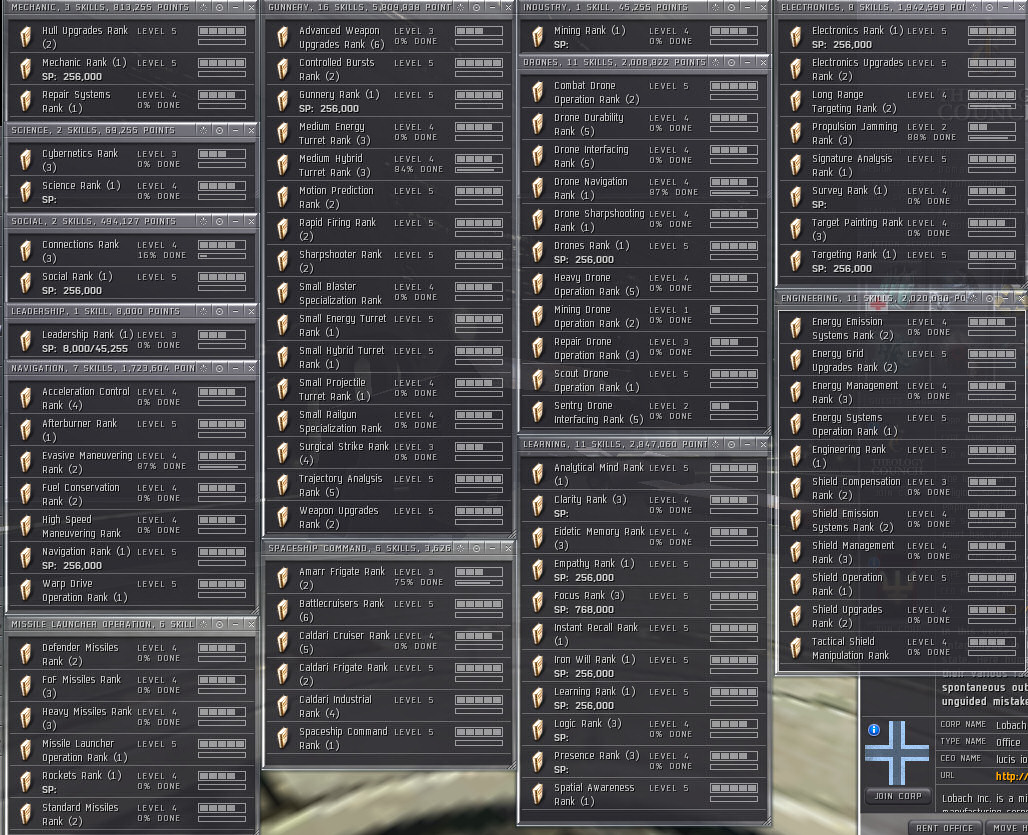This screenshot has width=1028, height=835.
Task: Toggle the pin icon on Social window
Action: 204,222
